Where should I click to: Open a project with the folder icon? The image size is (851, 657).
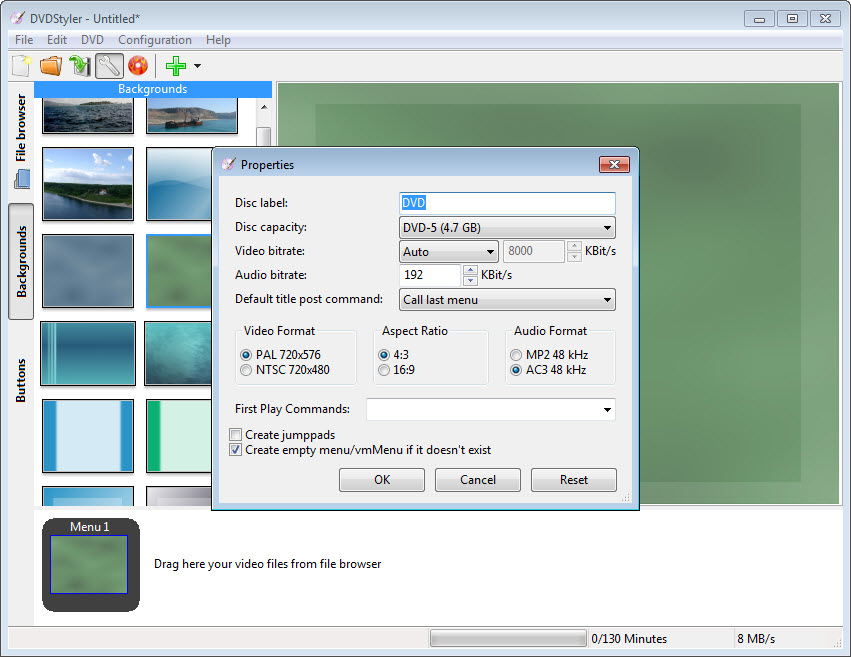coord(51,66)
